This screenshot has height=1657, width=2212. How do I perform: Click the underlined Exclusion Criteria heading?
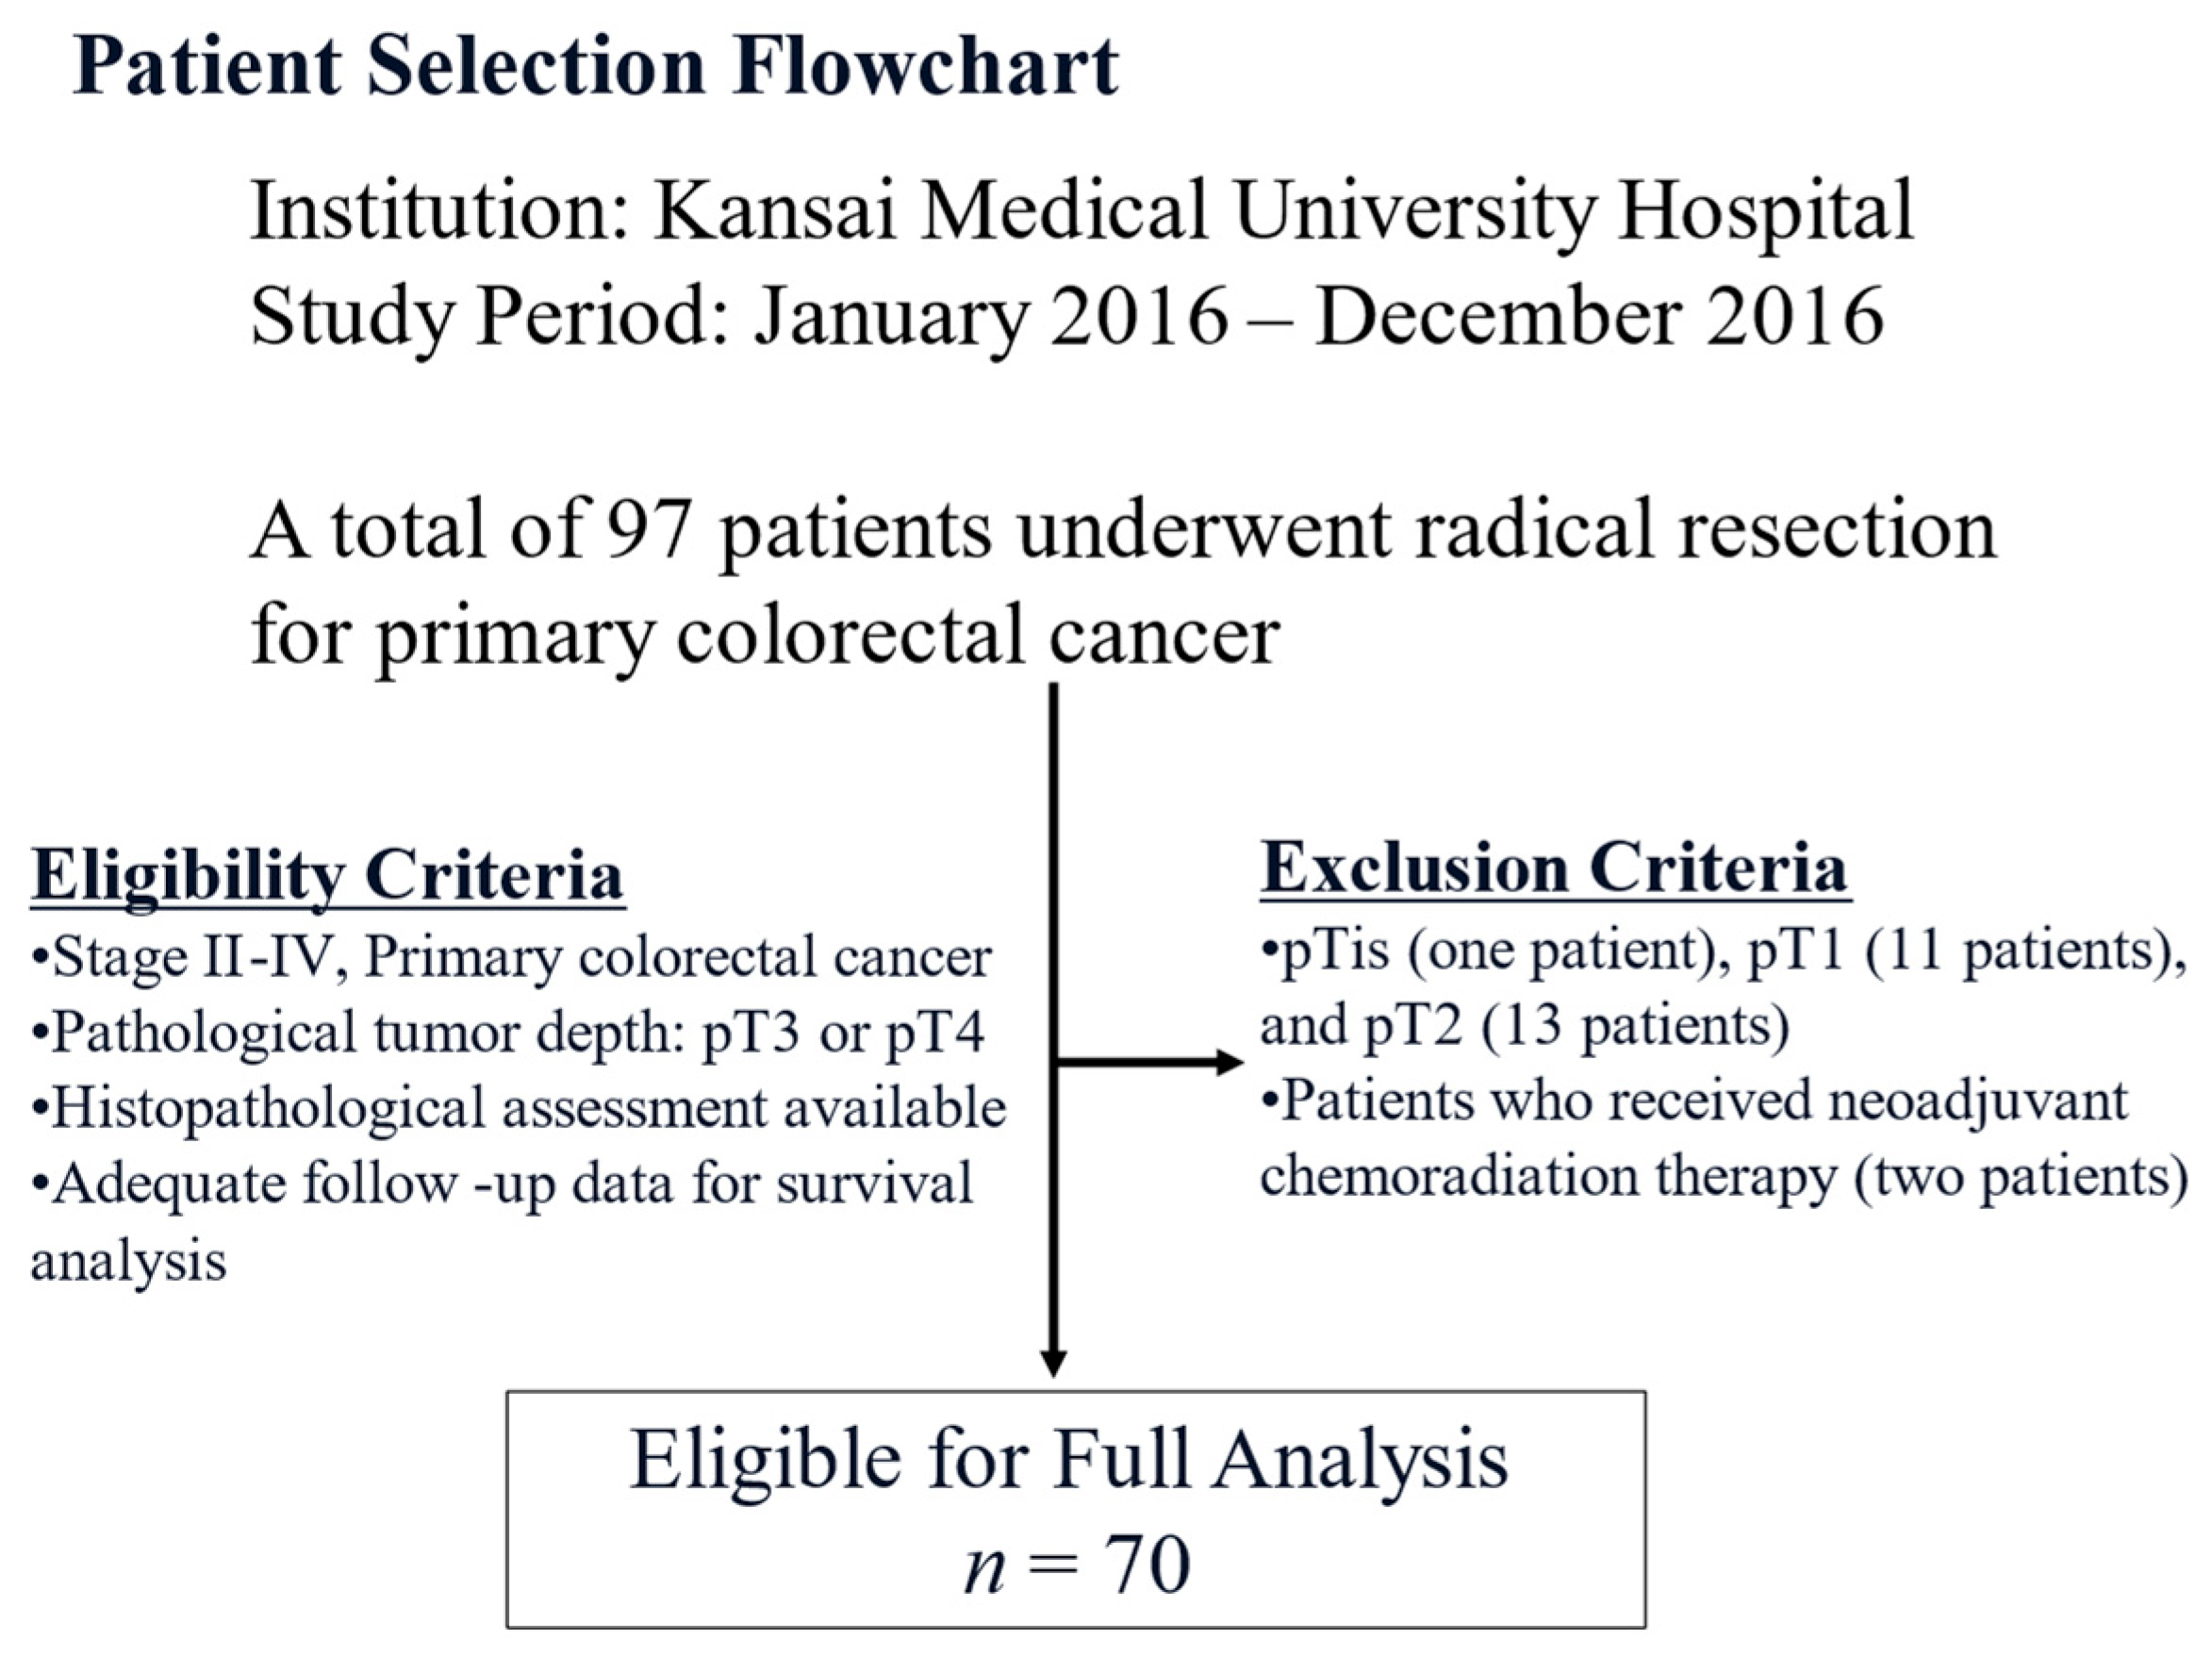[1554, 868]
